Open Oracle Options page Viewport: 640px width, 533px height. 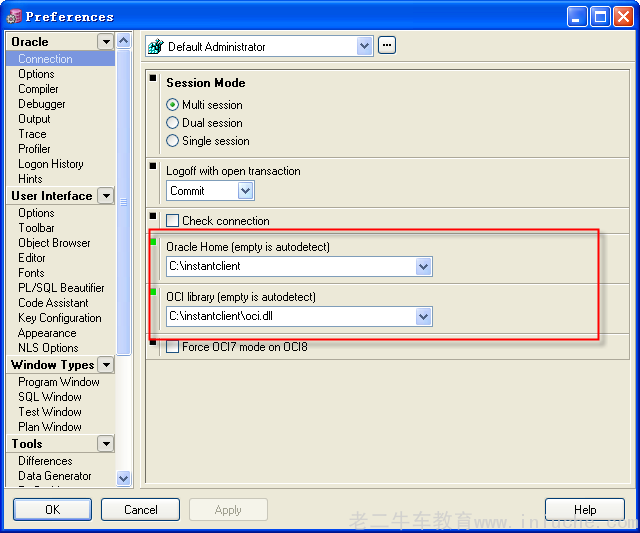36,74
